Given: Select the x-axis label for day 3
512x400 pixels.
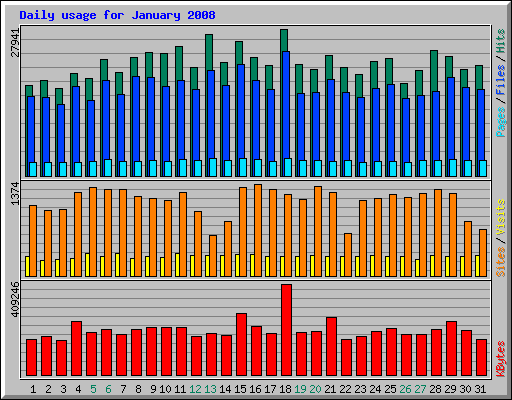Looking at the screenshot, I should click(63, 389).
